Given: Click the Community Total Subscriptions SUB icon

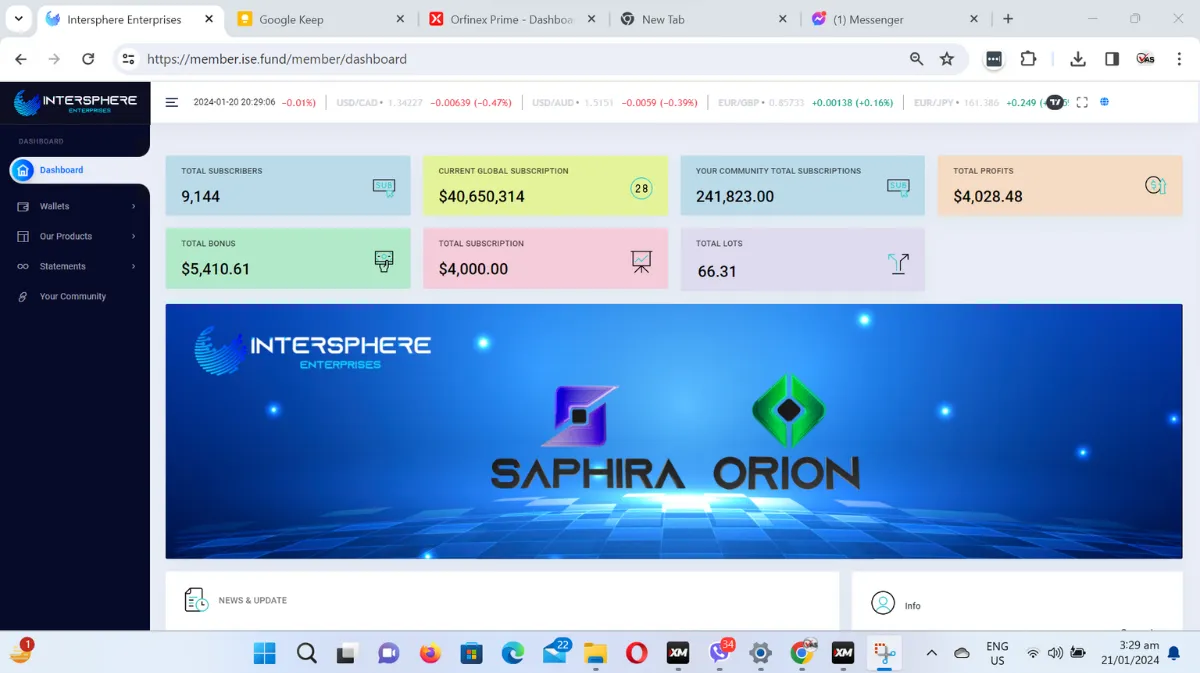Looking at the screenshot, I should pos(898,187).
